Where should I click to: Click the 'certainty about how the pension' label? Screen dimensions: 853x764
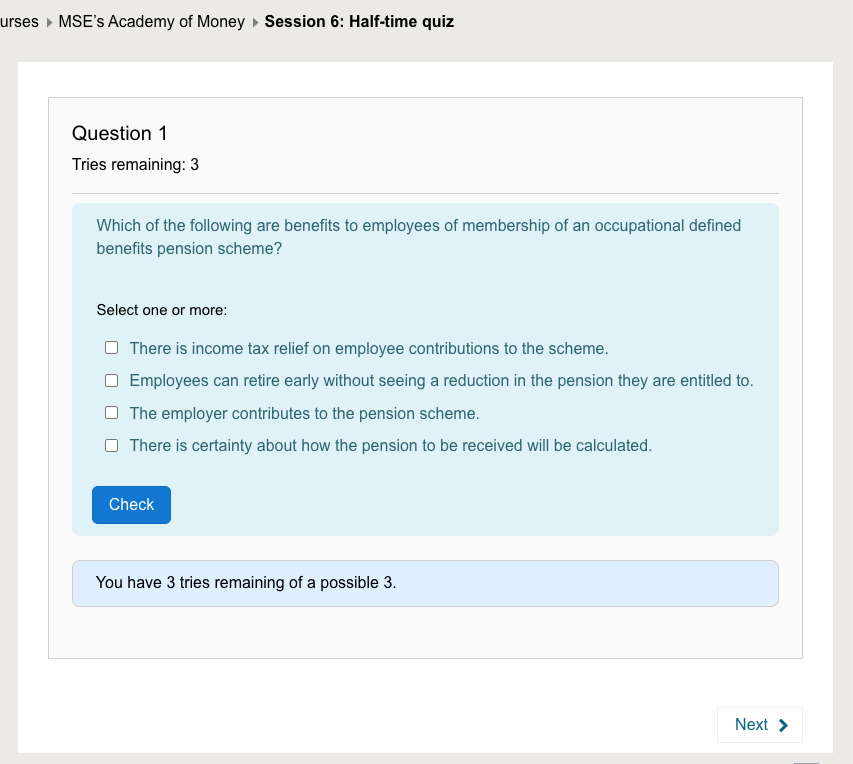coord(391,446)
